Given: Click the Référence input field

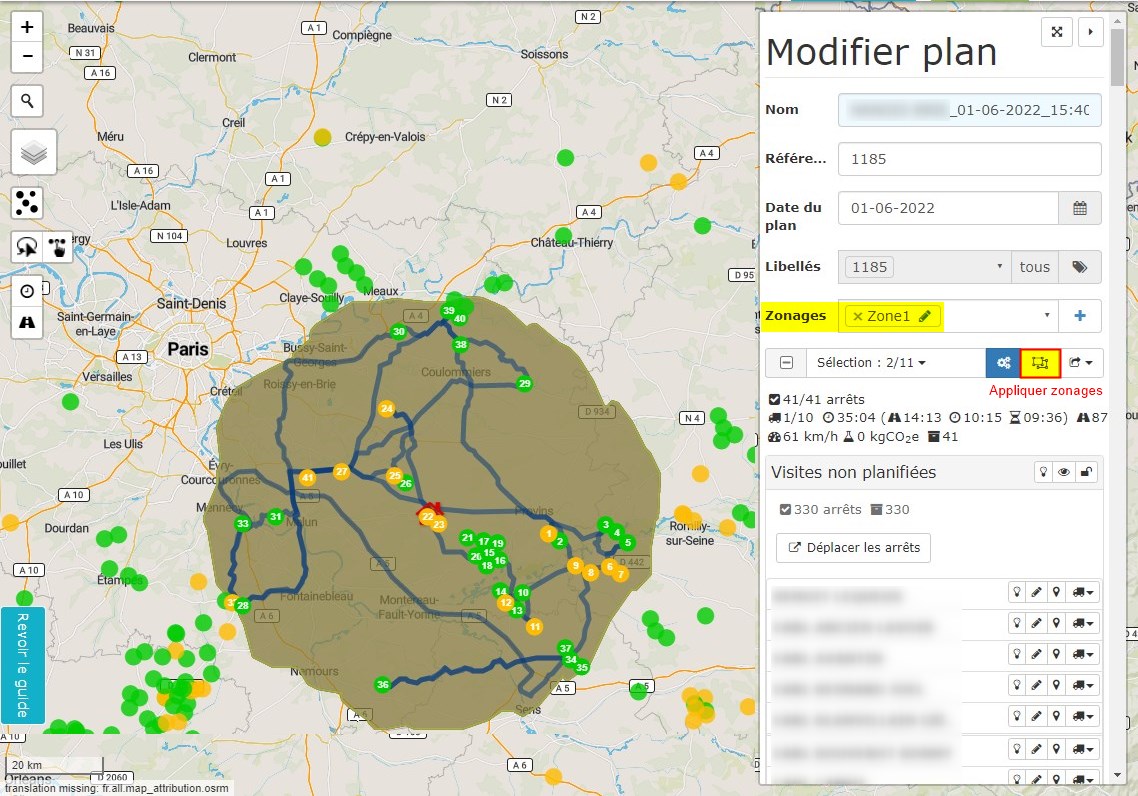Looking at the screenshot, I should click(x=969, y=158).
